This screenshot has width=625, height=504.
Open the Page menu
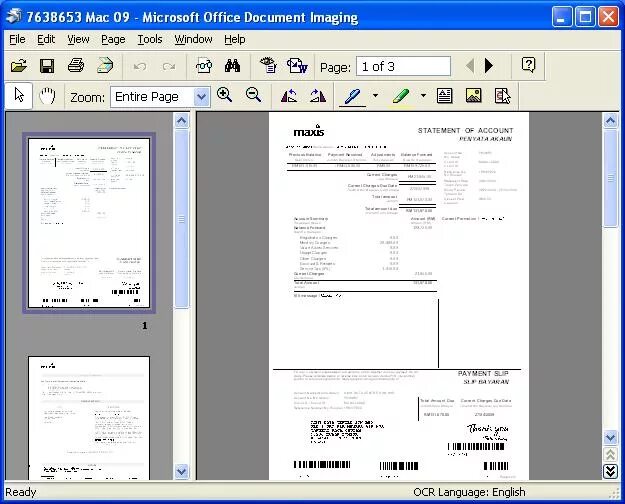(x=113, y=39)
